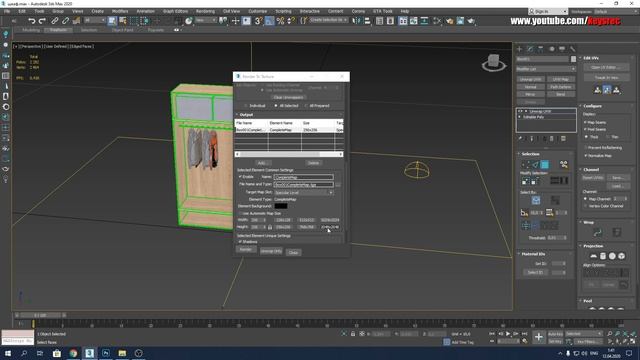Open the Modify tab in command panel
The image size is (640, 360).
[530, 49]
